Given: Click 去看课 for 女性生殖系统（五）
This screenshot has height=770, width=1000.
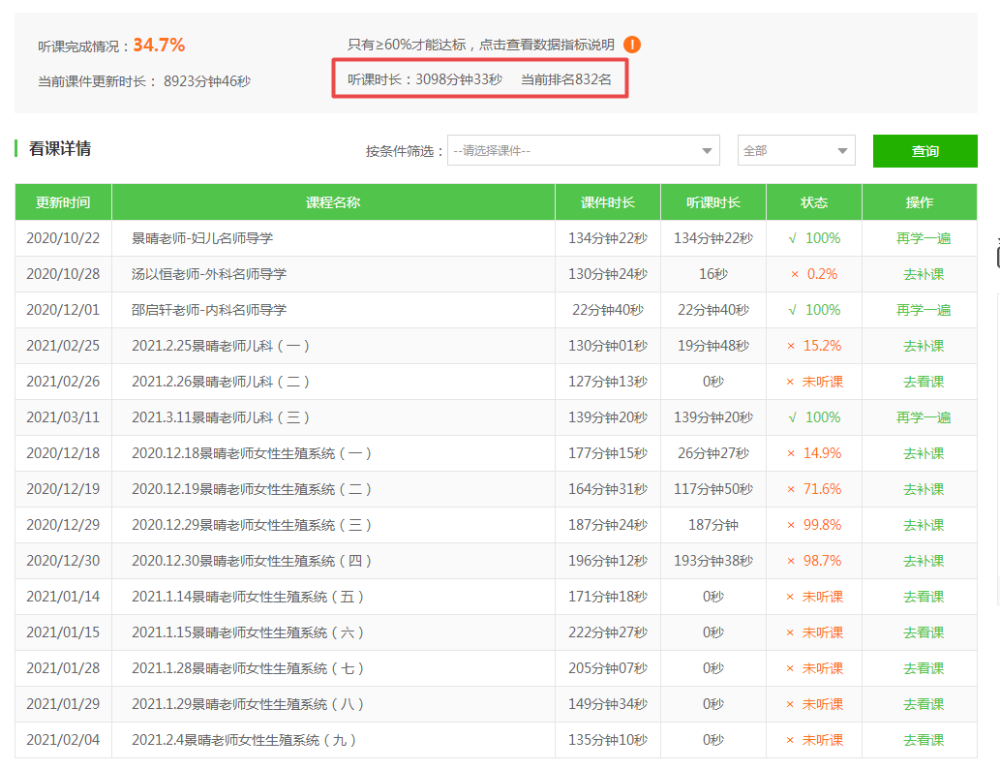Looking at the screenshot, I should point(923,597).
